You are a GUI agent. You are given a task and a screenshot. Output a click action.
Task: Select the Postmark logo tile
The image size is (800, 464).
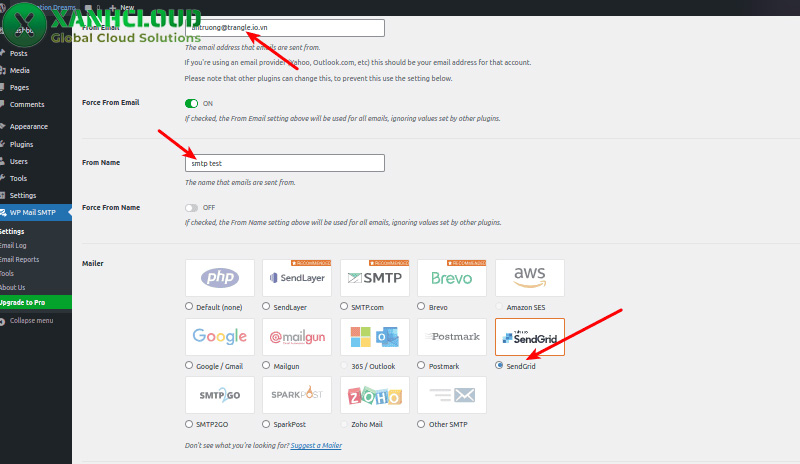[x=452, y=337]
